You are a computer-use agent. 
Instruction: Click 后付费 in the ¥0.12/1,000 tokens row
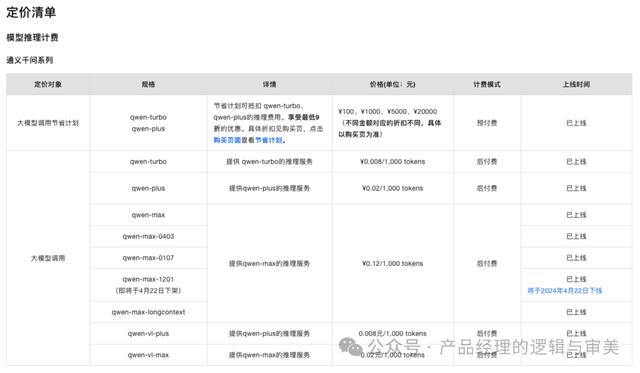pyautogui.click(x=487, y=264)
